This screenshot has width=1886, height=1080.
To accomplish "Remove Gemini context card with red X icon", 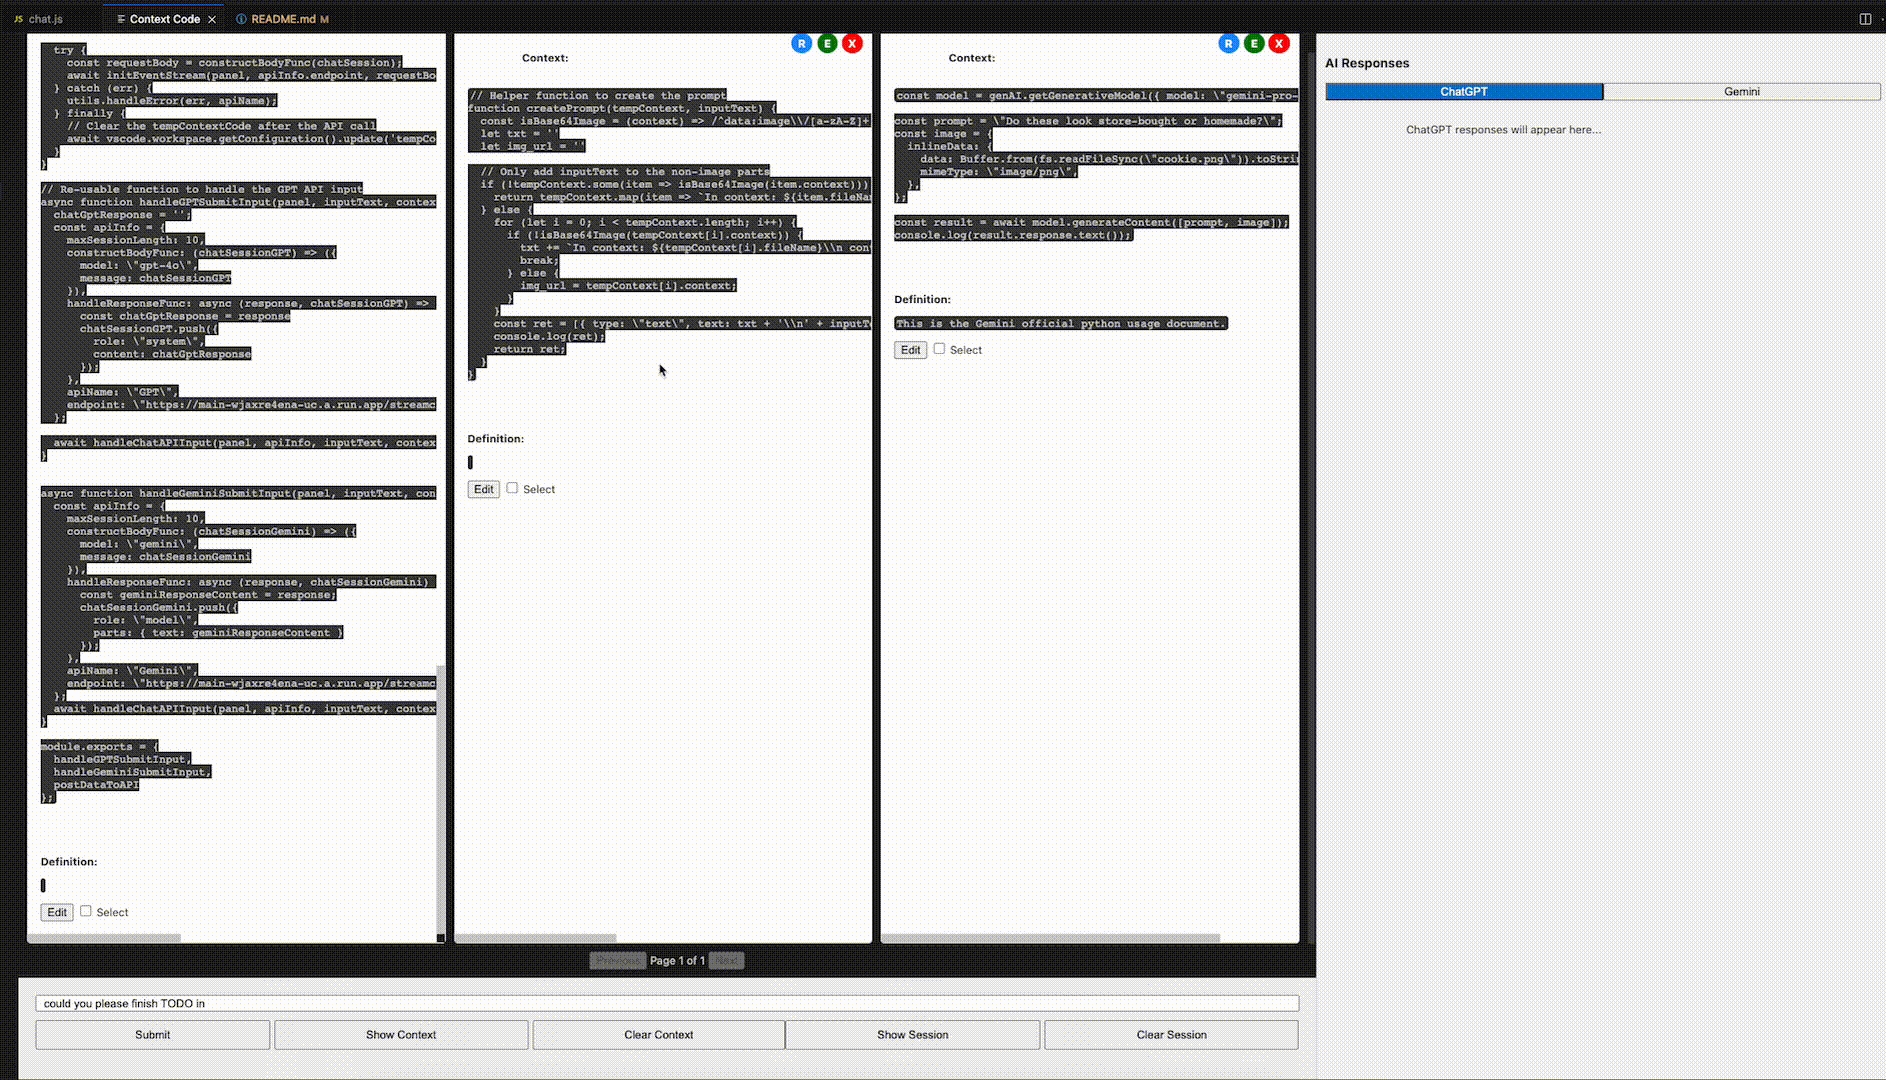I will pyautogui.click(x=1279, y=43).
